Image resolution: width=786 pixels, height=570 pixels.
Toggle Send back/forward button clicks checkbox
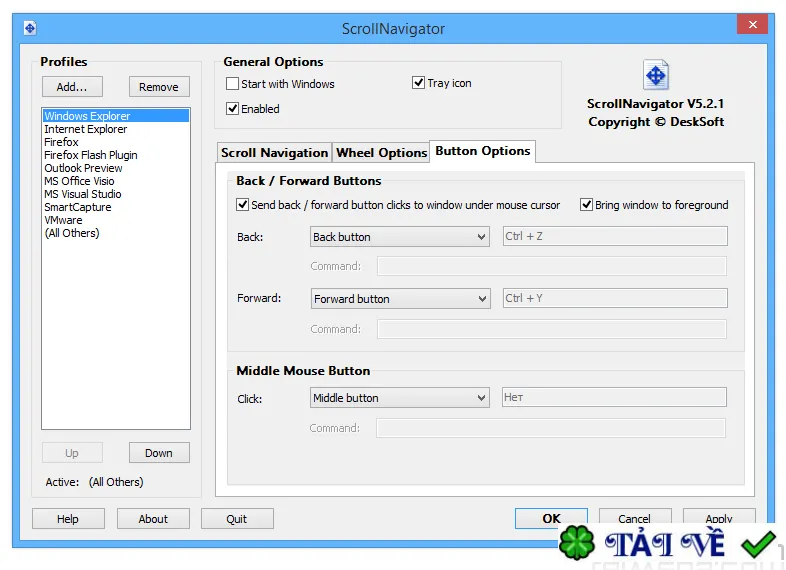click(242, 205)
